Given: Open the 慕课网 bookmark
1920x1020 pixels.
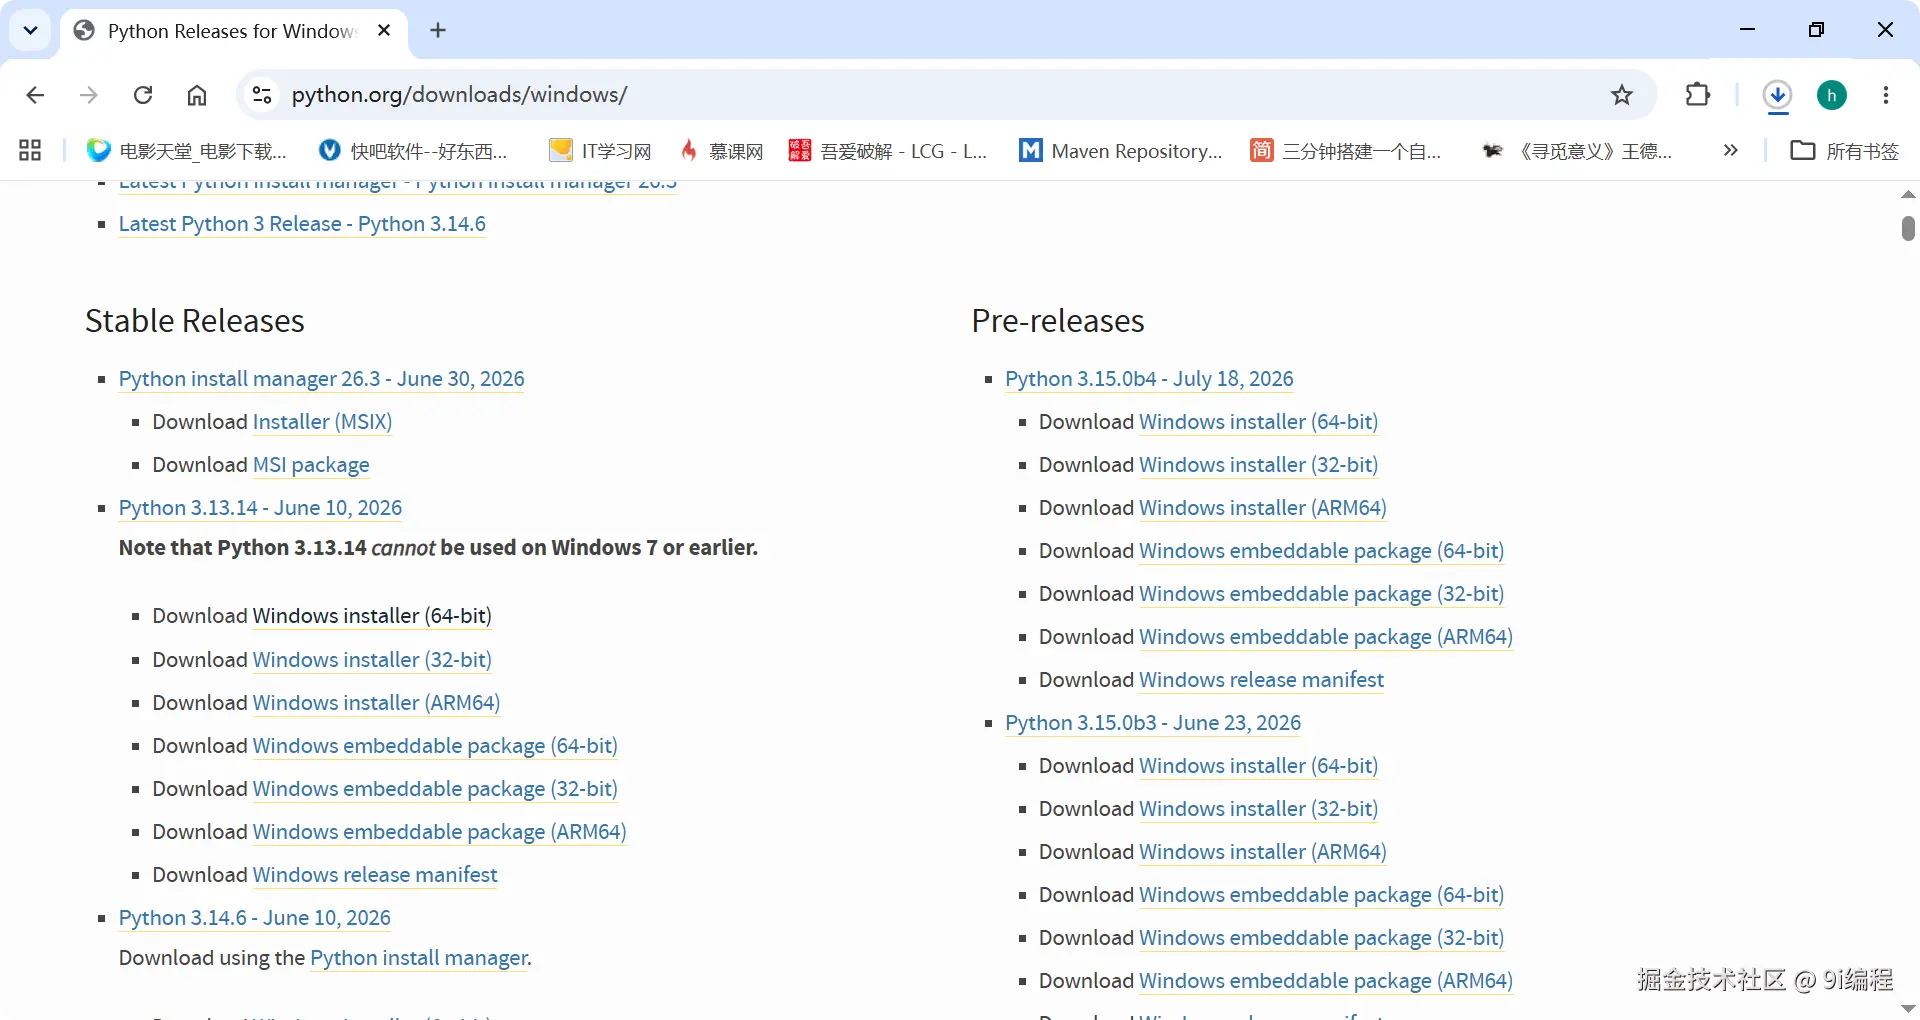Looking at the screenshot, I should click(721, 151).
